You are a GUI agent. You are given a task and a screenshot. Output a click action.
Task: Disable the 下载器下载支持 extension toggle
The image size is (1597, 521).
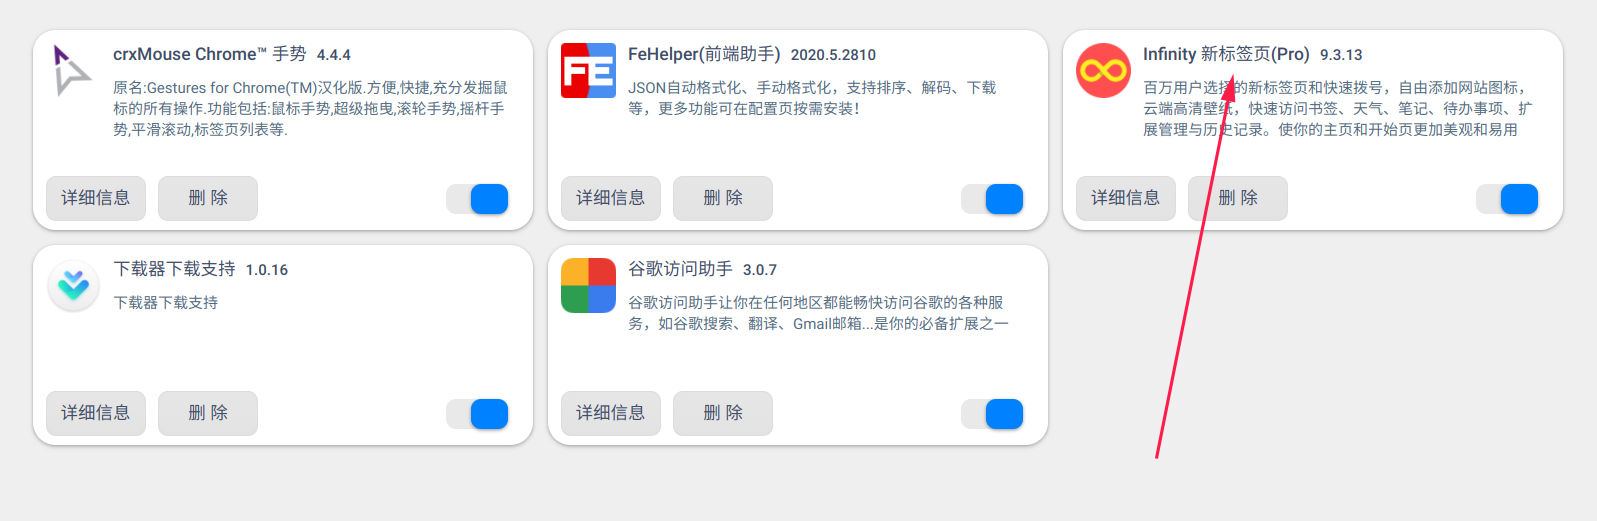(478, 414)
